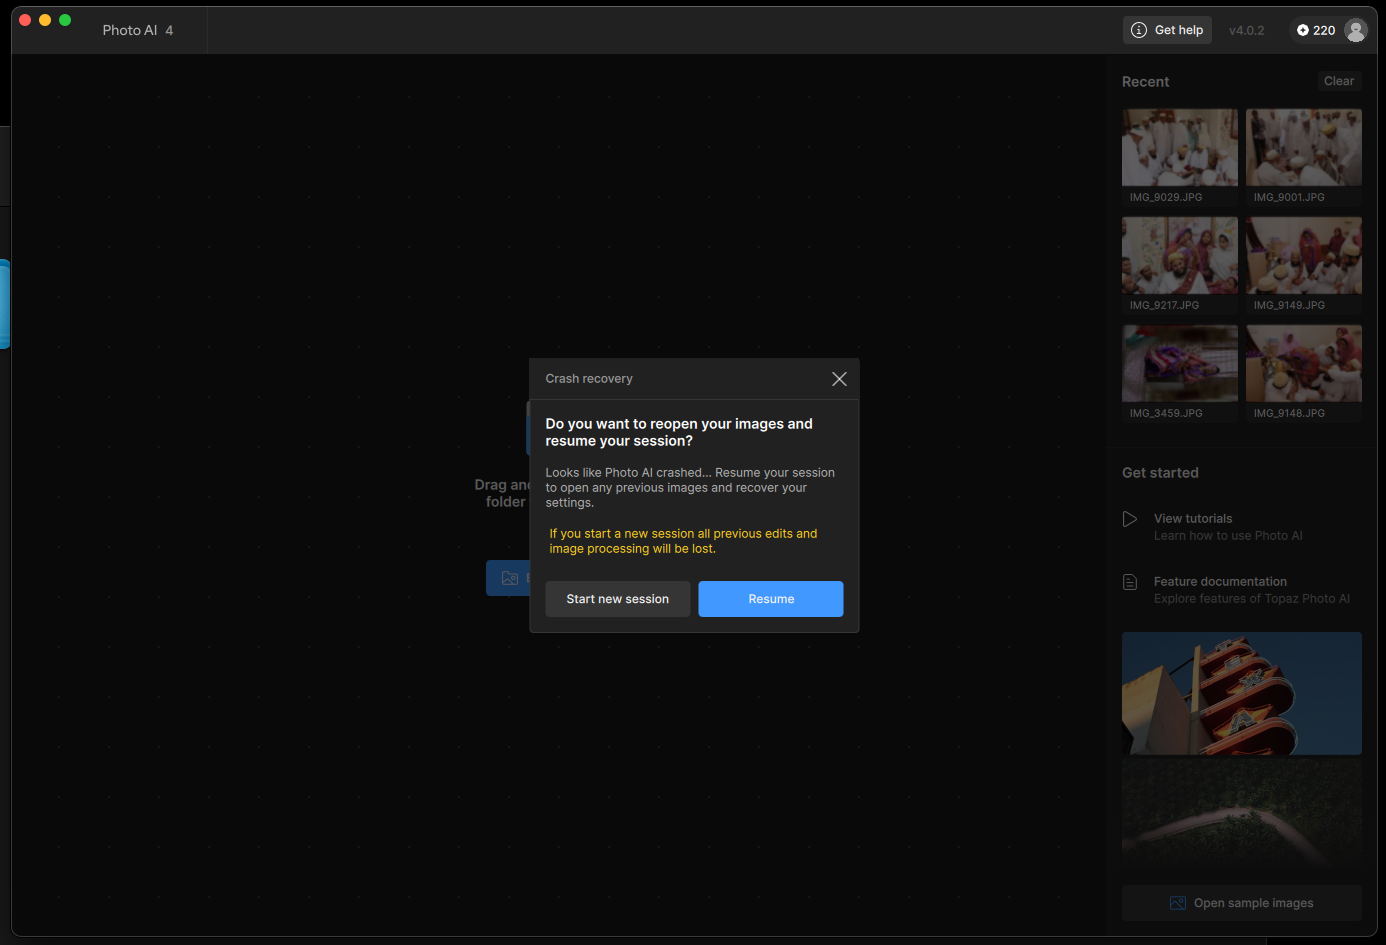Click the Photo AI 4 title
Image resolution: width=1386 pixels, height=945 pixels.
point(138,30)
